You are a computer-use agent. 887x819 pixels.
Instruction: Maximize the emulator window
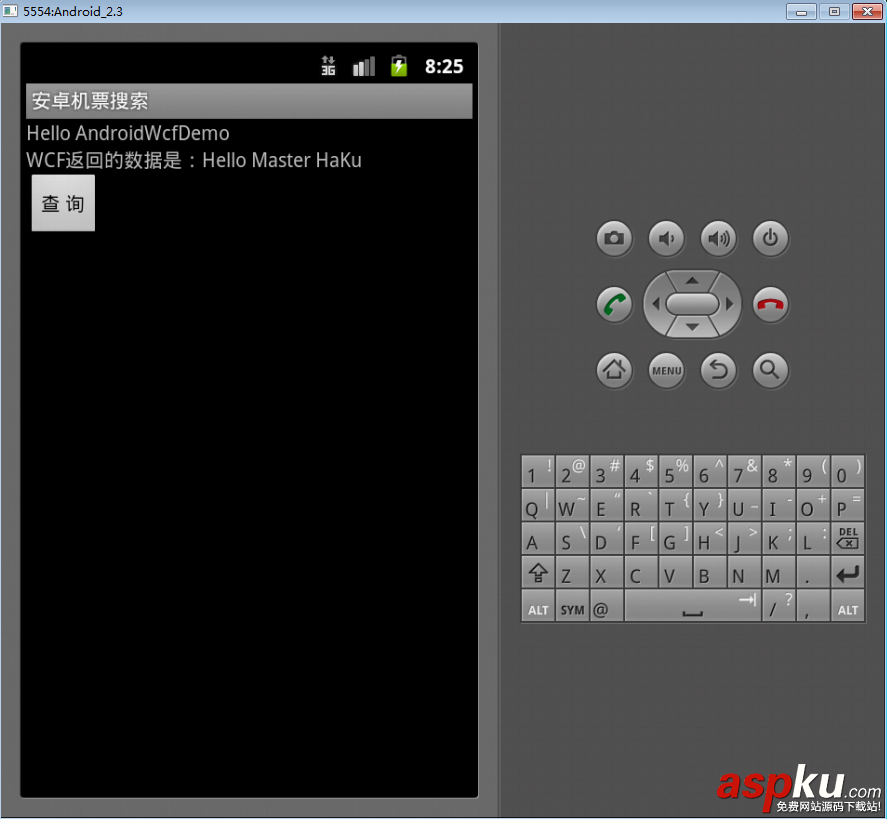coord(834,11)
